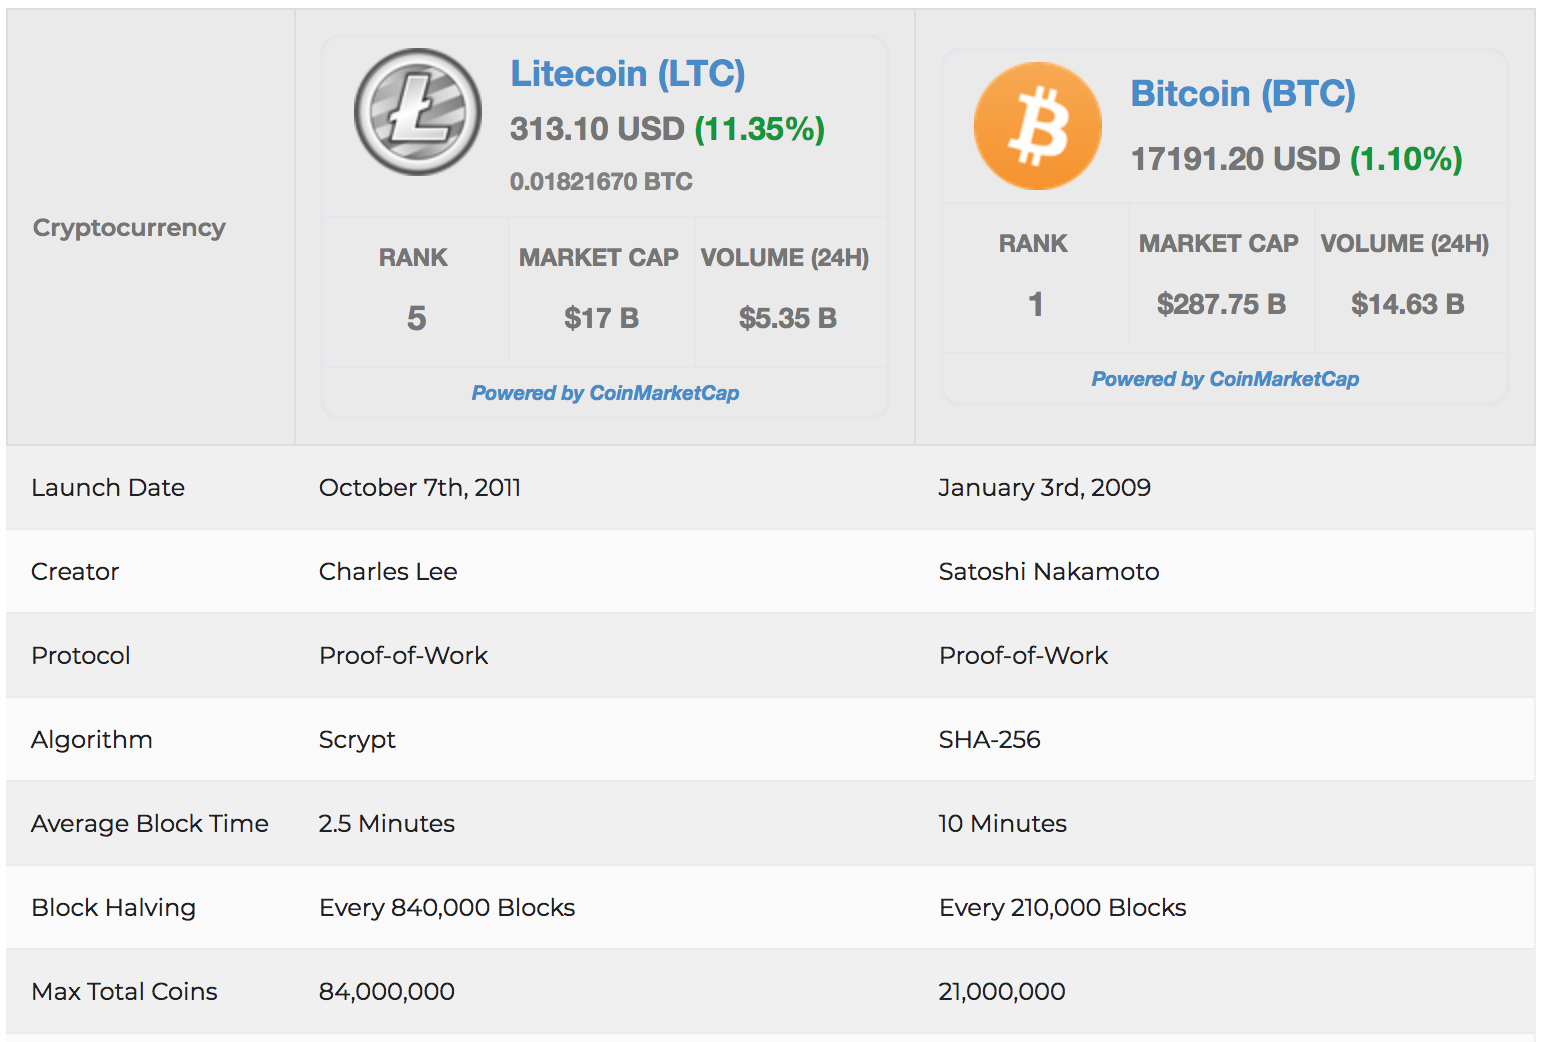The image size is (1544, 1042).
Task: Click Bitcoin's $14.63 B 24H volume
Action: point(1407,304)
